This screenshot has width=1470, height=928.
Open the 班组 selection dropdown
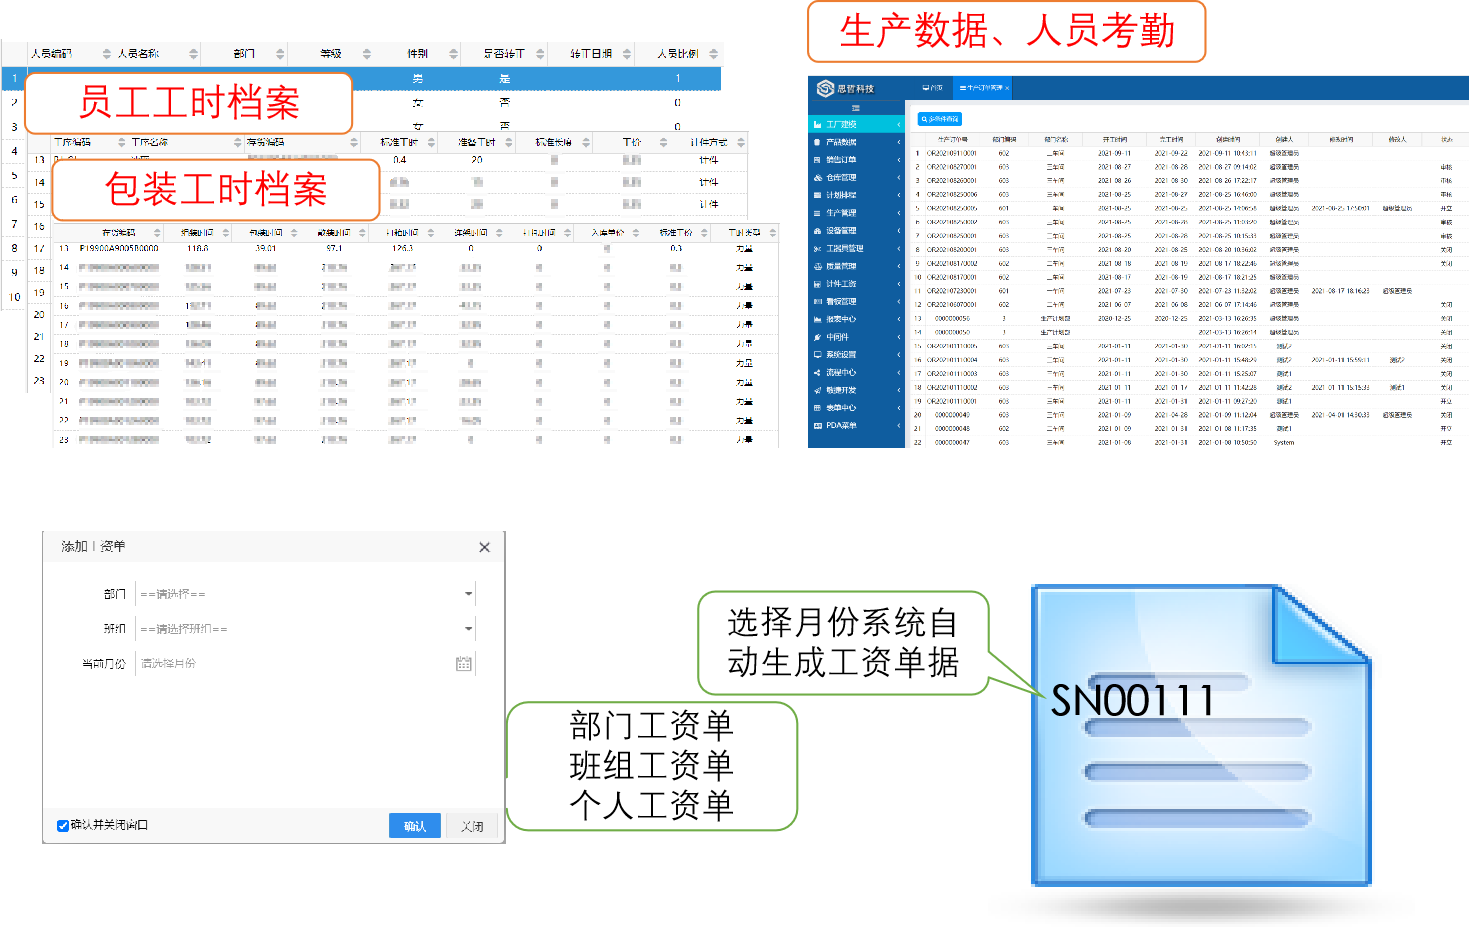(x=468, y=629)
